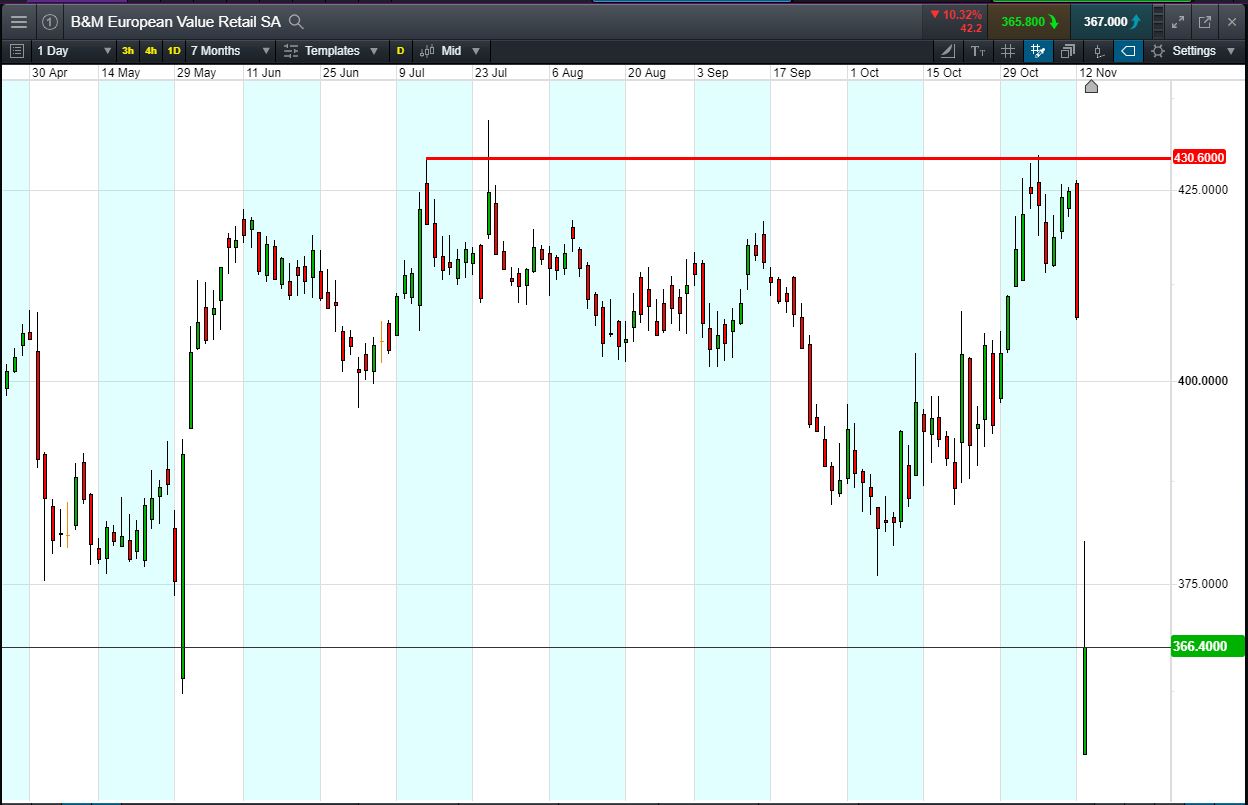Toggle the crosshair drawing mode icon
The image size is (1248, 805).
pyautogui.click(x=1038, y=50)
